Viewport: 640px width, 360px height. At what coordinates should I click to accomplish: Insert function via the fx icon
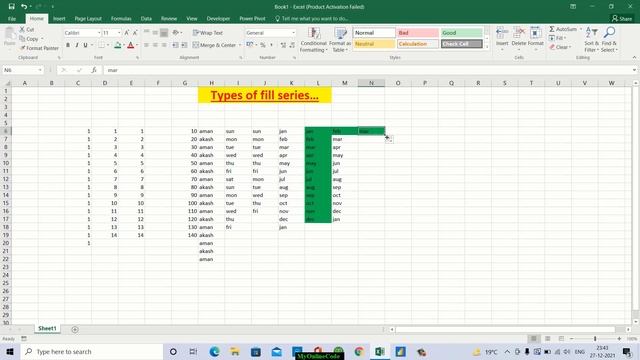[94, 70]
